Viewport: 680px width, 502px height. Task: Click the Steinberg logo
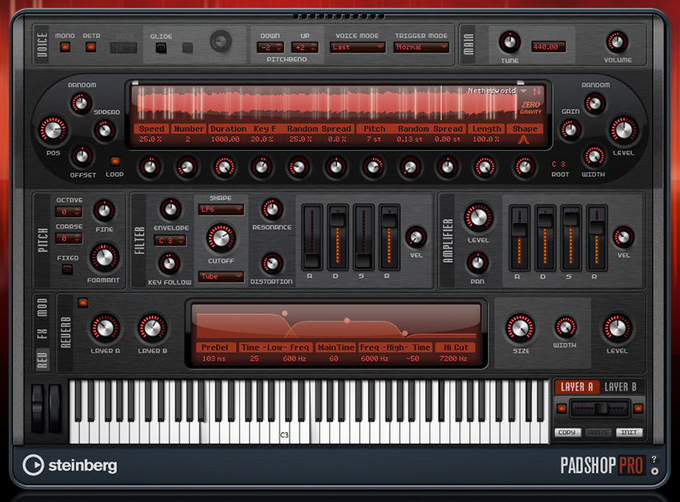70,465
